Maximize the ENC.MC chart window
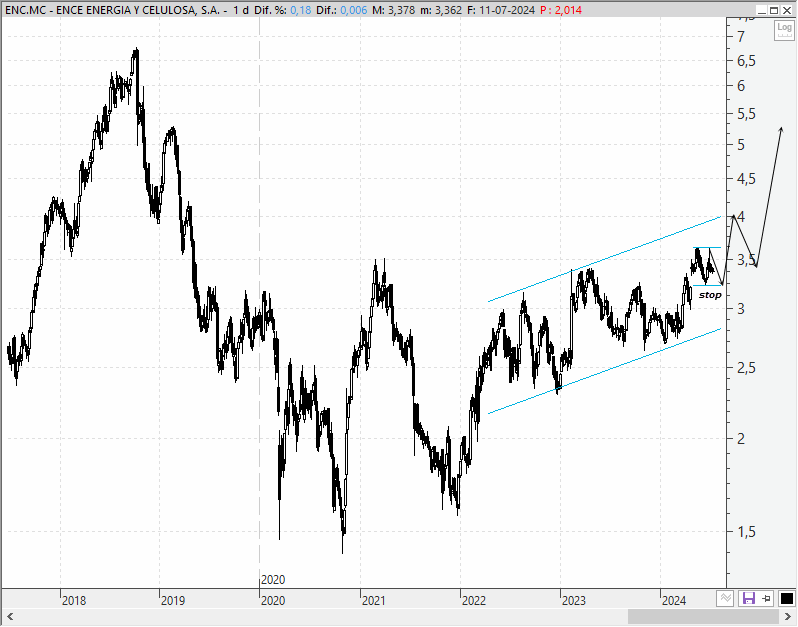This screenshot has height=627, width=798. [774, 10]
